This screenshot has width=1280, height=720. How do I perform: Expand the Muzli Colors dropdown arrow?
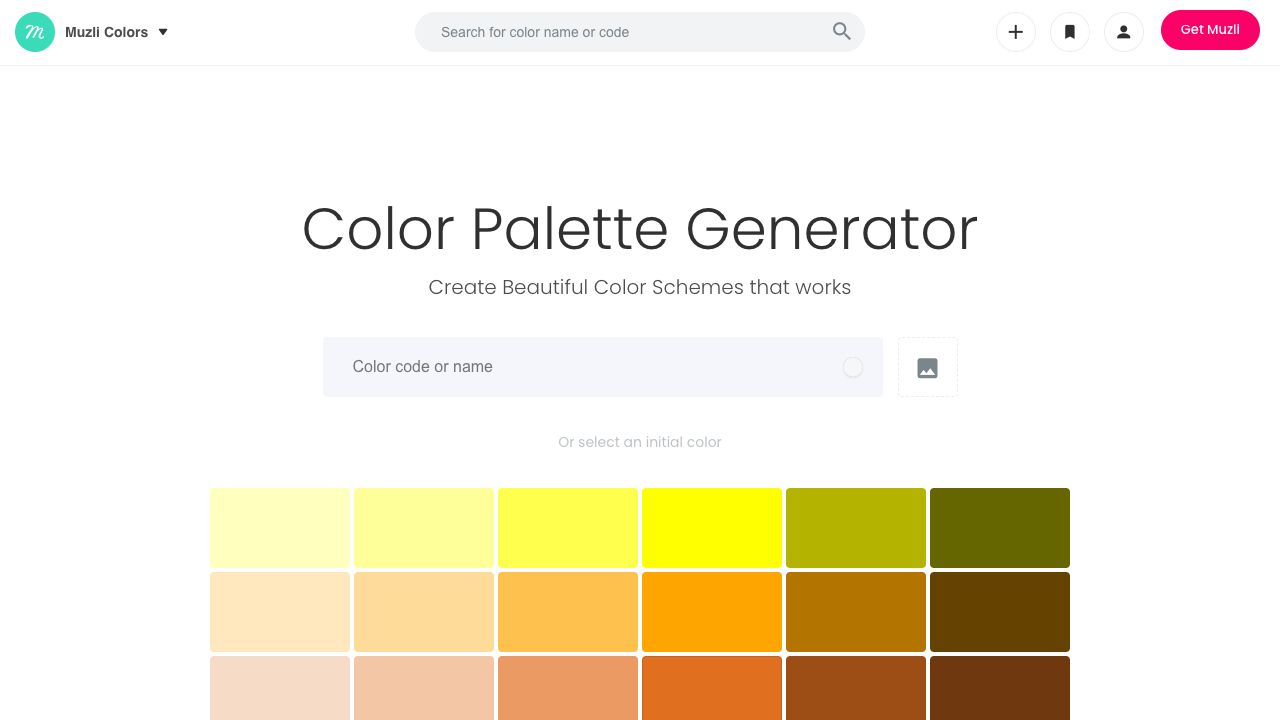pyautogui.click(x=163, y=32)
